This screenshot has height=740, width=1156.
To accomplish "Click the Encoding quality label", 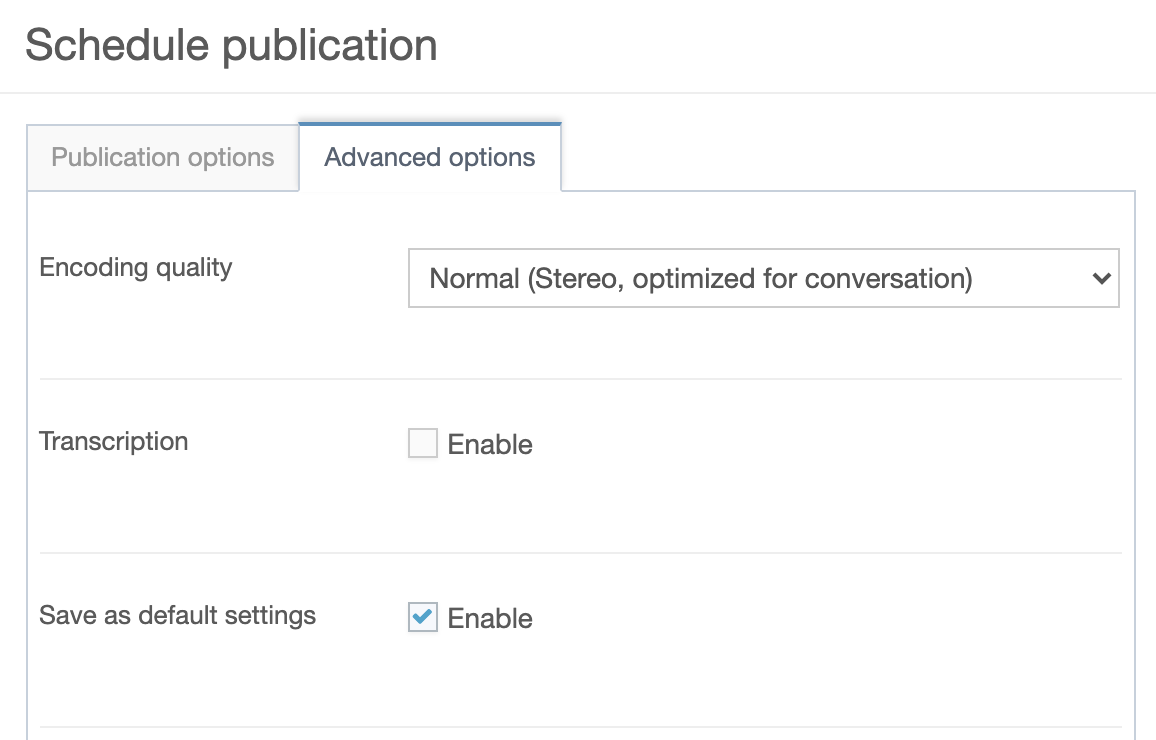I will 136,268.
